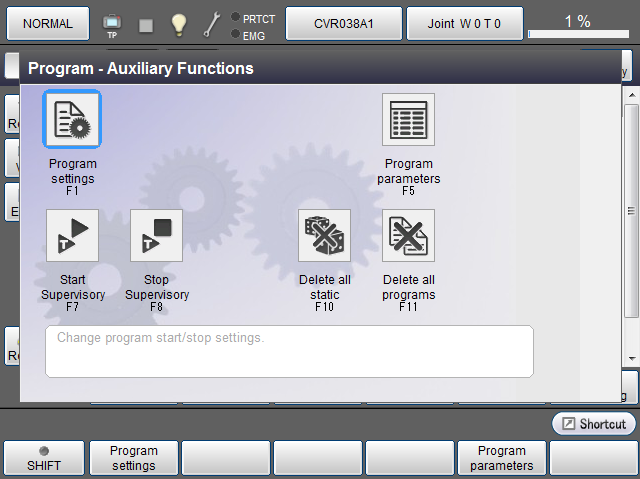Image resolution: width=640 pixels, height=479 pixels.
Task: Click the 1 % speed bar
Action: pyautogui.click(x=577, y=24)
